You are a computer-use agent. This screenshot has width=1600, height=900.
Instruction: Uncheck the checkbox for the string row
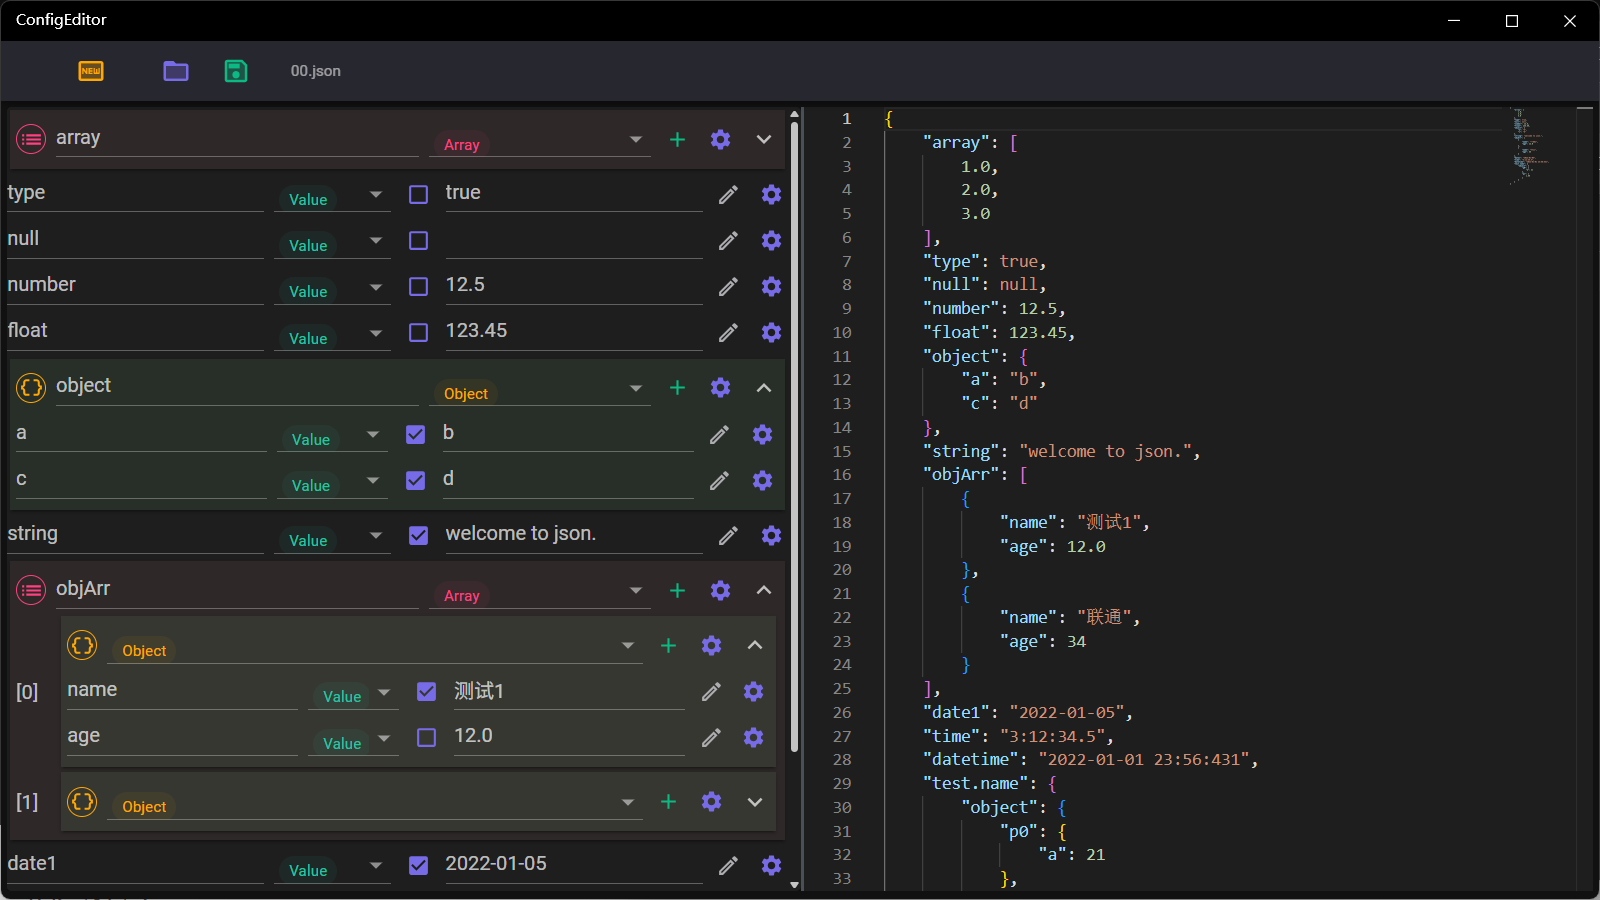tap(419, 536)
